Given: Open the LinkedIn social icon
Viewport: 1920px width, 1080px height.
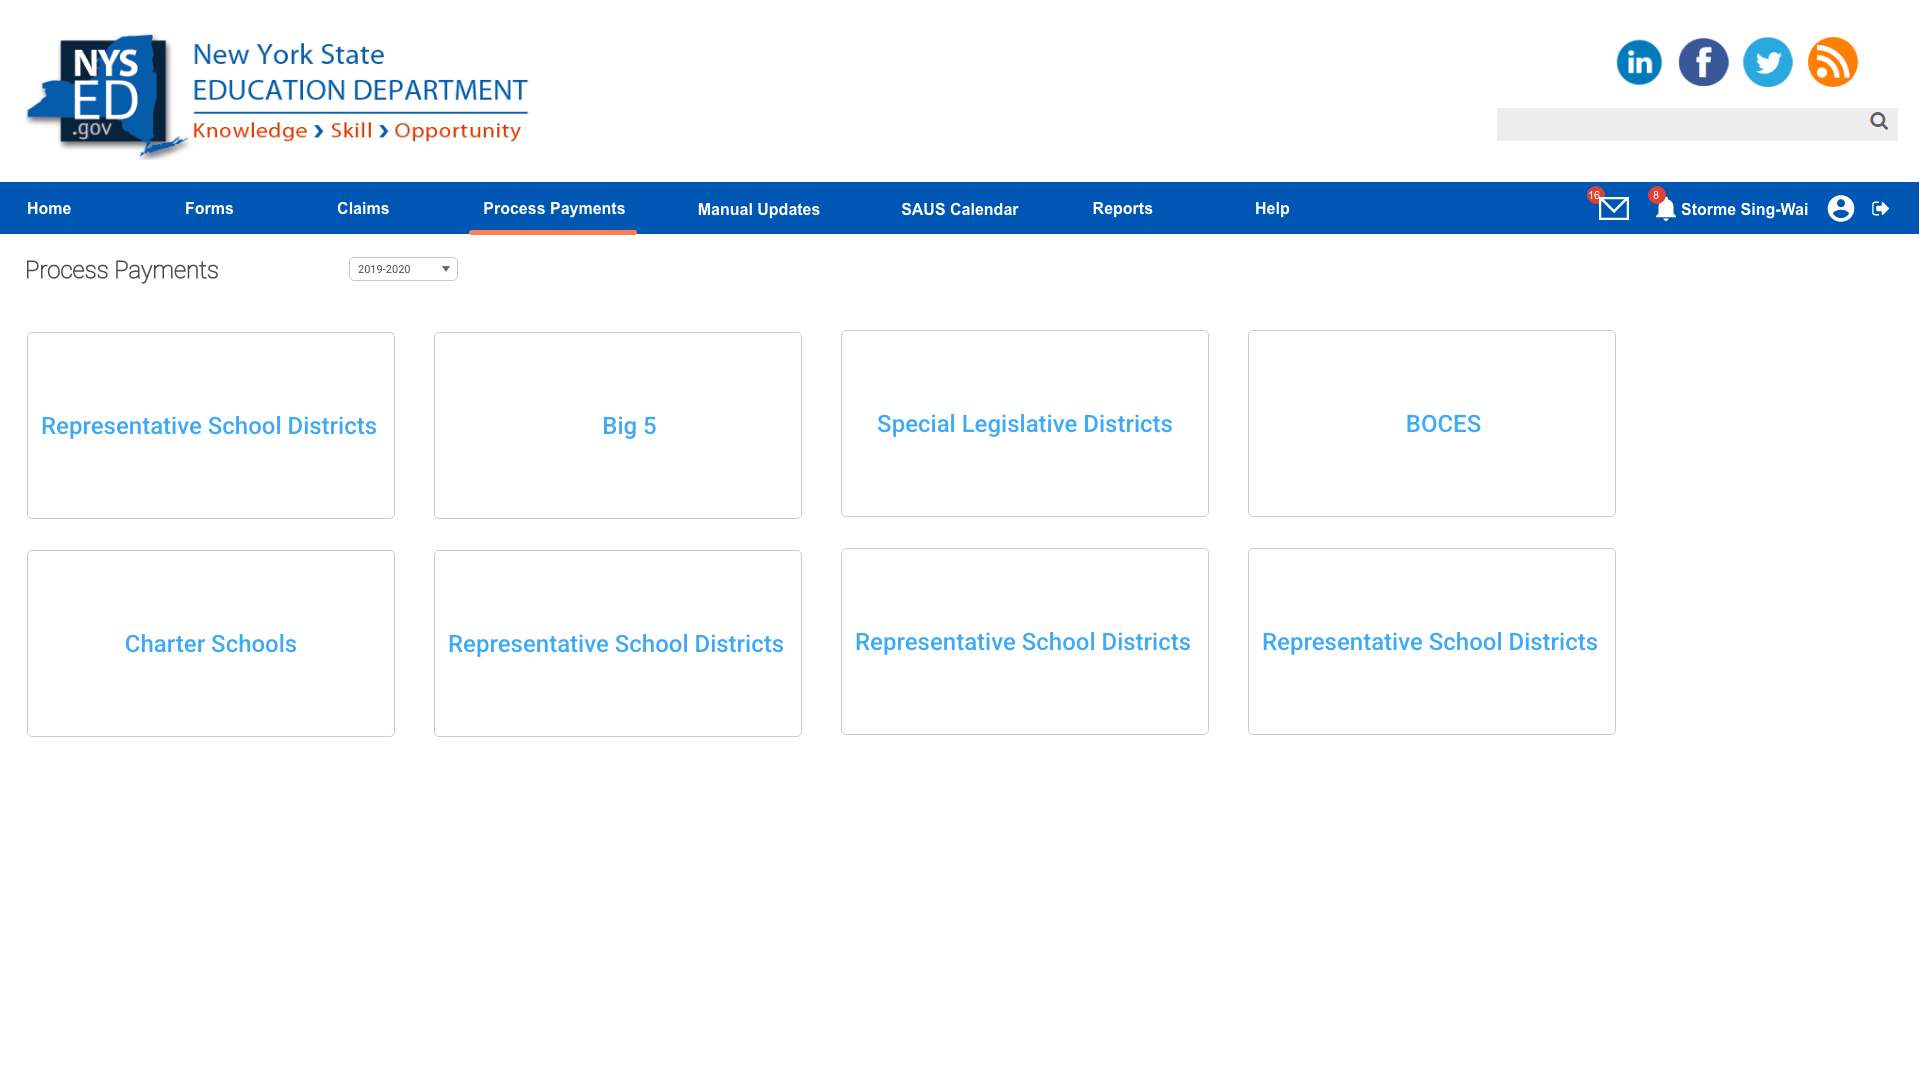Looking at the screenshot, I should click(x=1639, y=62).
